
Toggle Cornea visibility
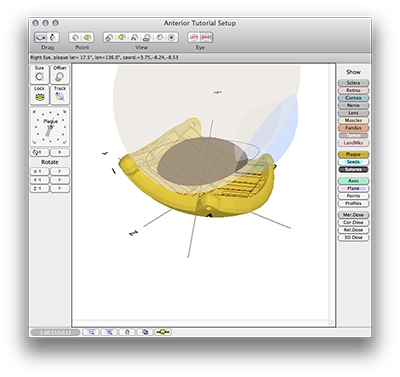coord(353,98)
